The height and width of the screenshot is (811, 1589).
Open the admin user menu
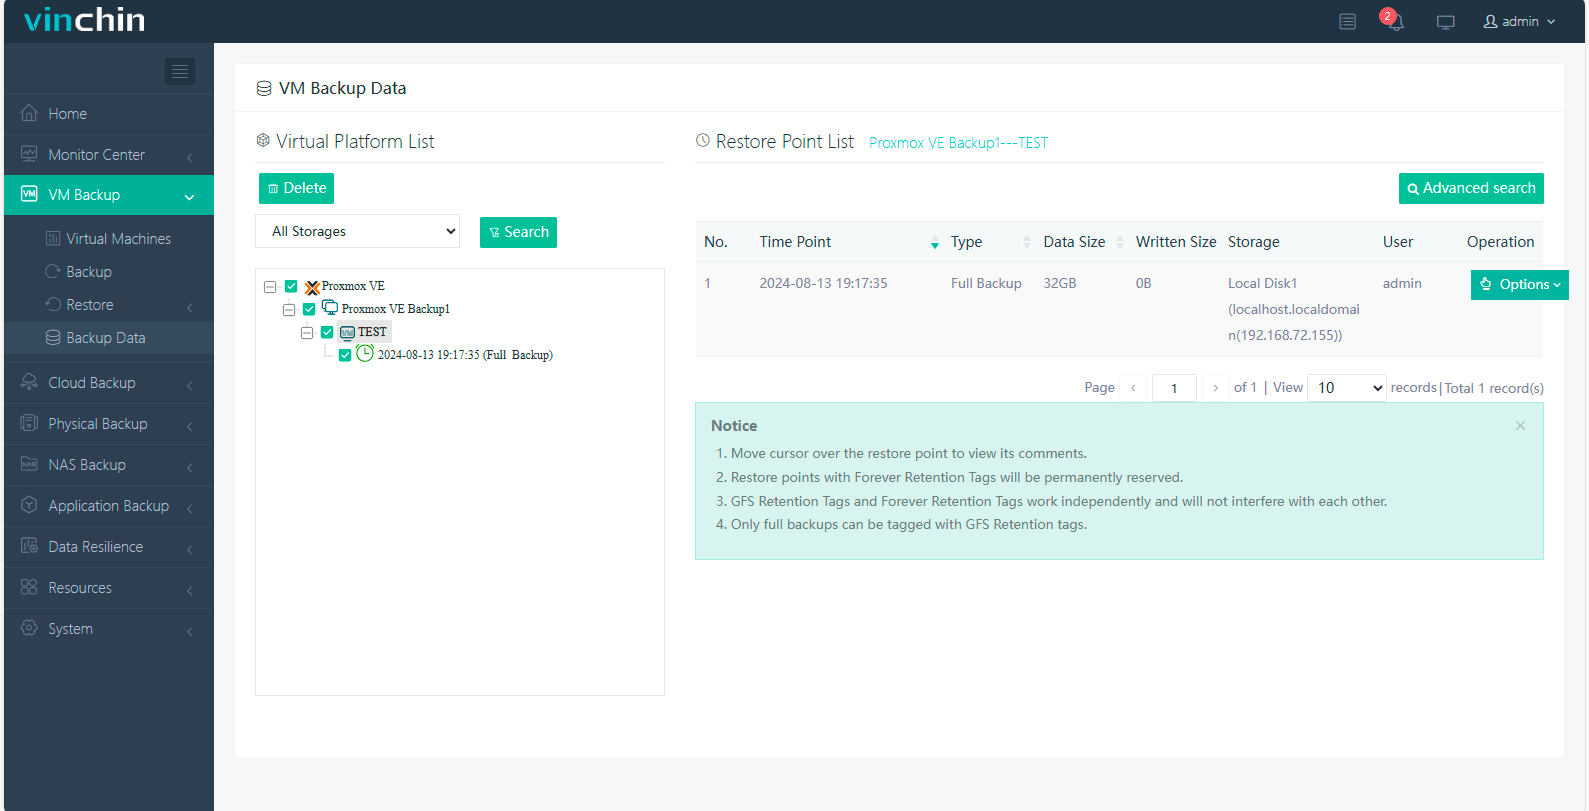(1519, 21)
